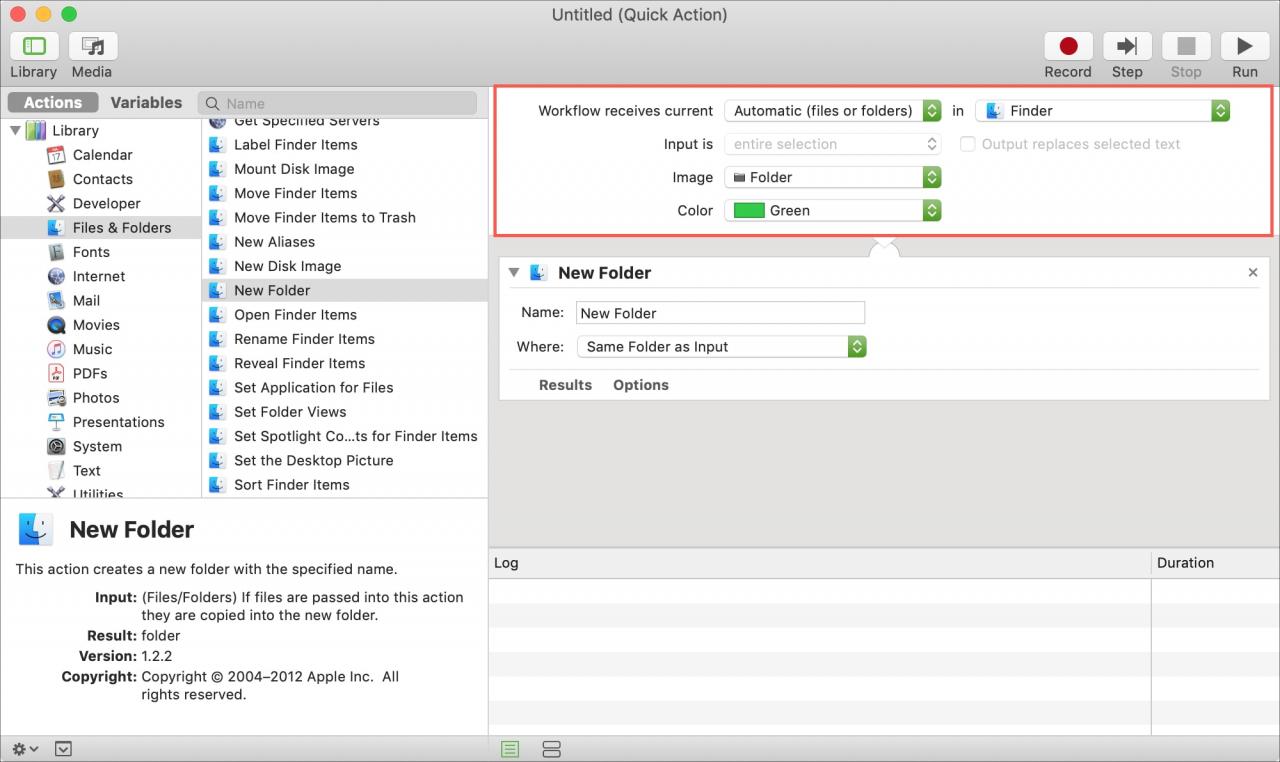This screenshot has height=762, width=1280.
Task: Show Results of New Folder action
Action: pos(565,385)
